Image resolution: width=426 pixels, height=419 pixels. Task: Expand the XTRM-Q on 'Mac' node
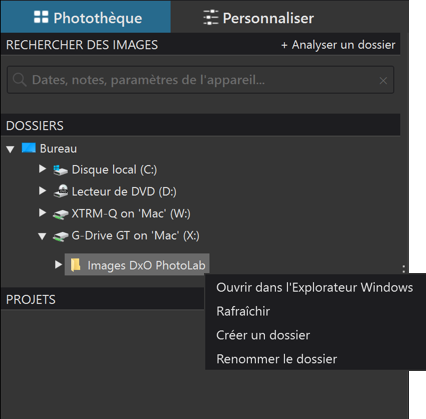[x=42, y=213]
